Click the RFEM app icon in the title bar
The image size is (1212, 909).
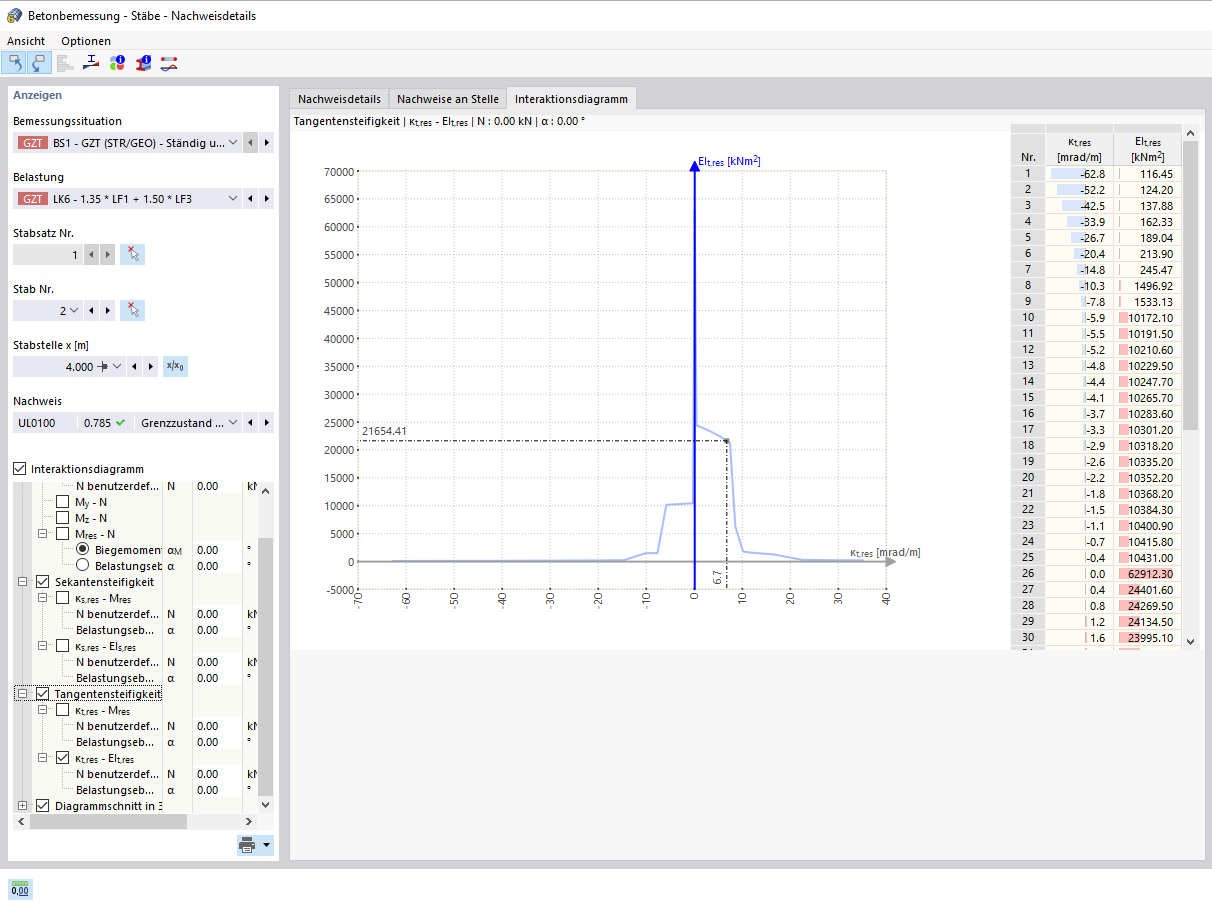click(x=14, y=15)
